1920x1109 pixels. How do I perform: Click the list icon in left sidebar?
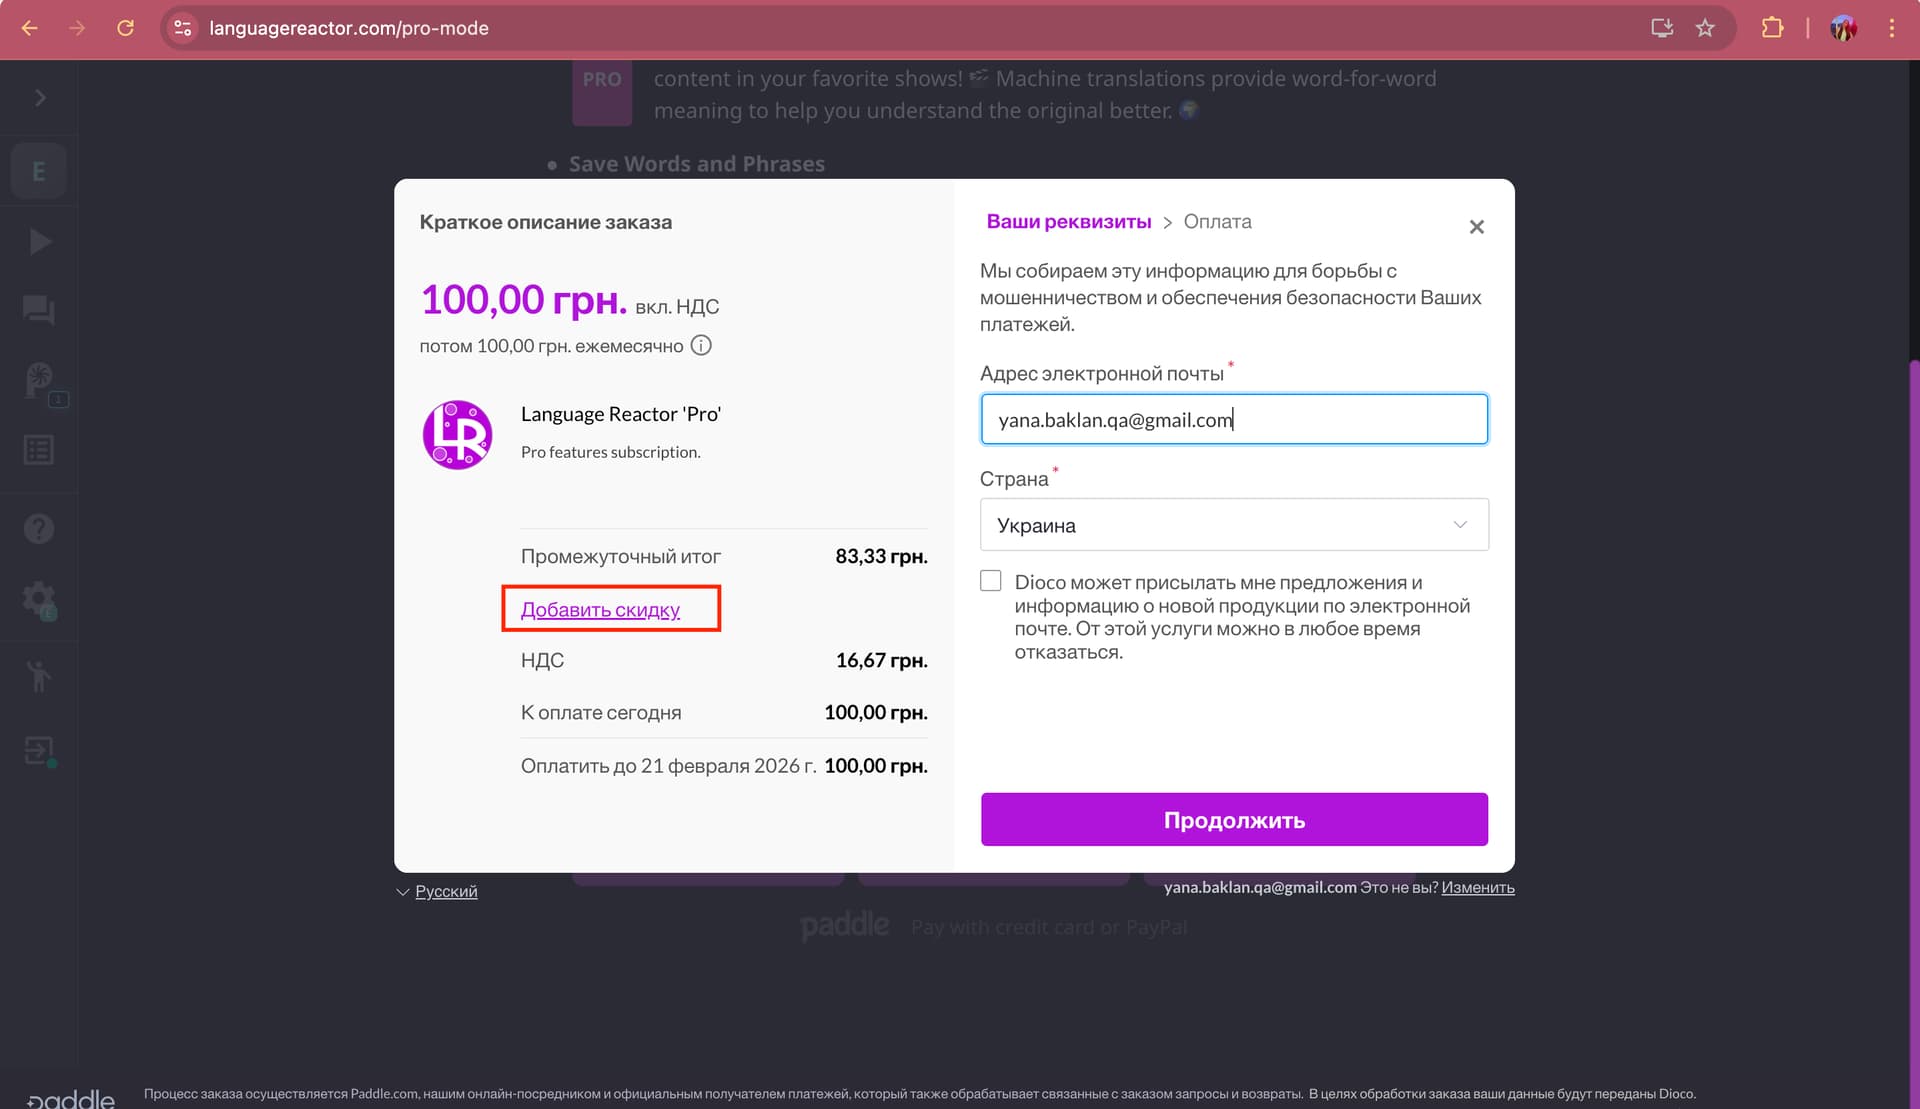pyautogui.click(x=39, y=450)
